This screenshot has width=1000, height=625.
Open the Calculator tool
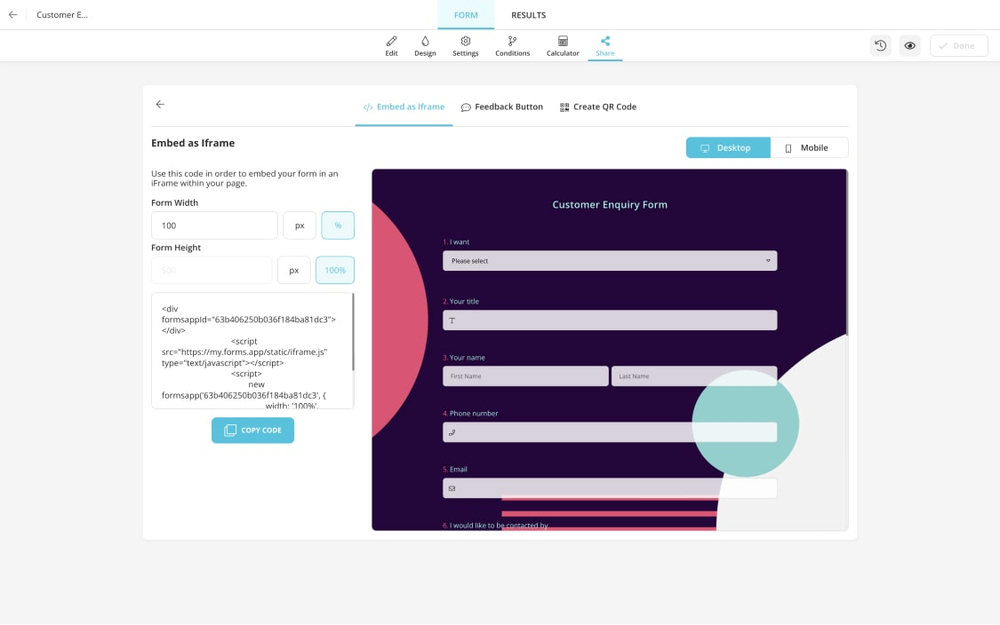click(562, 46)
